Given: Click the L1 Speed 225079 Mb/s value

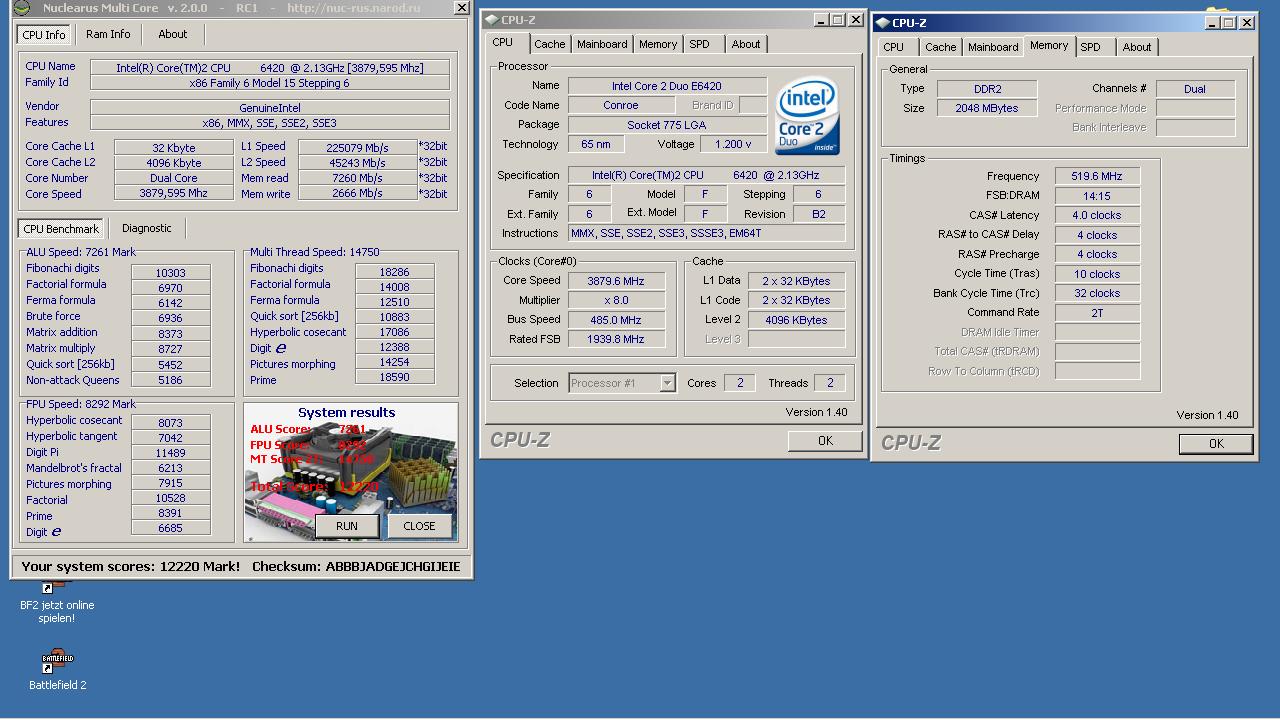Looking at the screenshot, I should (356, 148).
